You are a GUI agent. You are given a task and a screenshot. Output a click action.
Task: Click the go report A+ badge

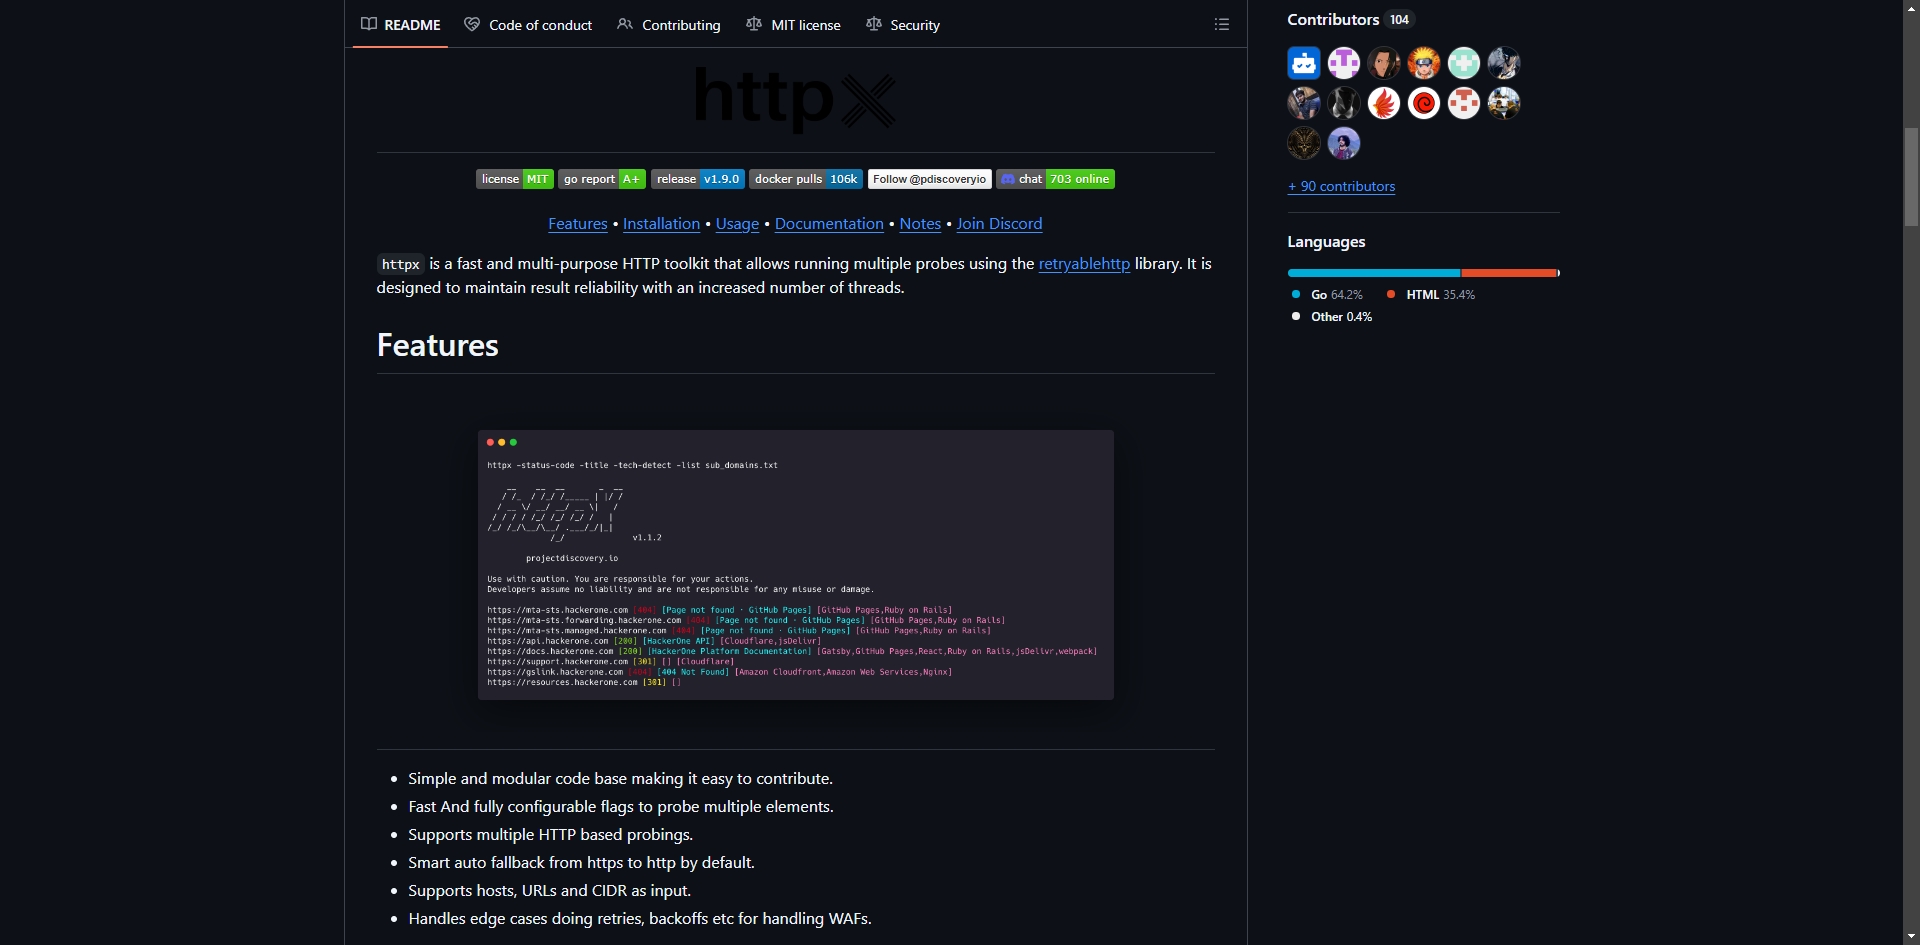pyautogui.click(x=602, y=179)
